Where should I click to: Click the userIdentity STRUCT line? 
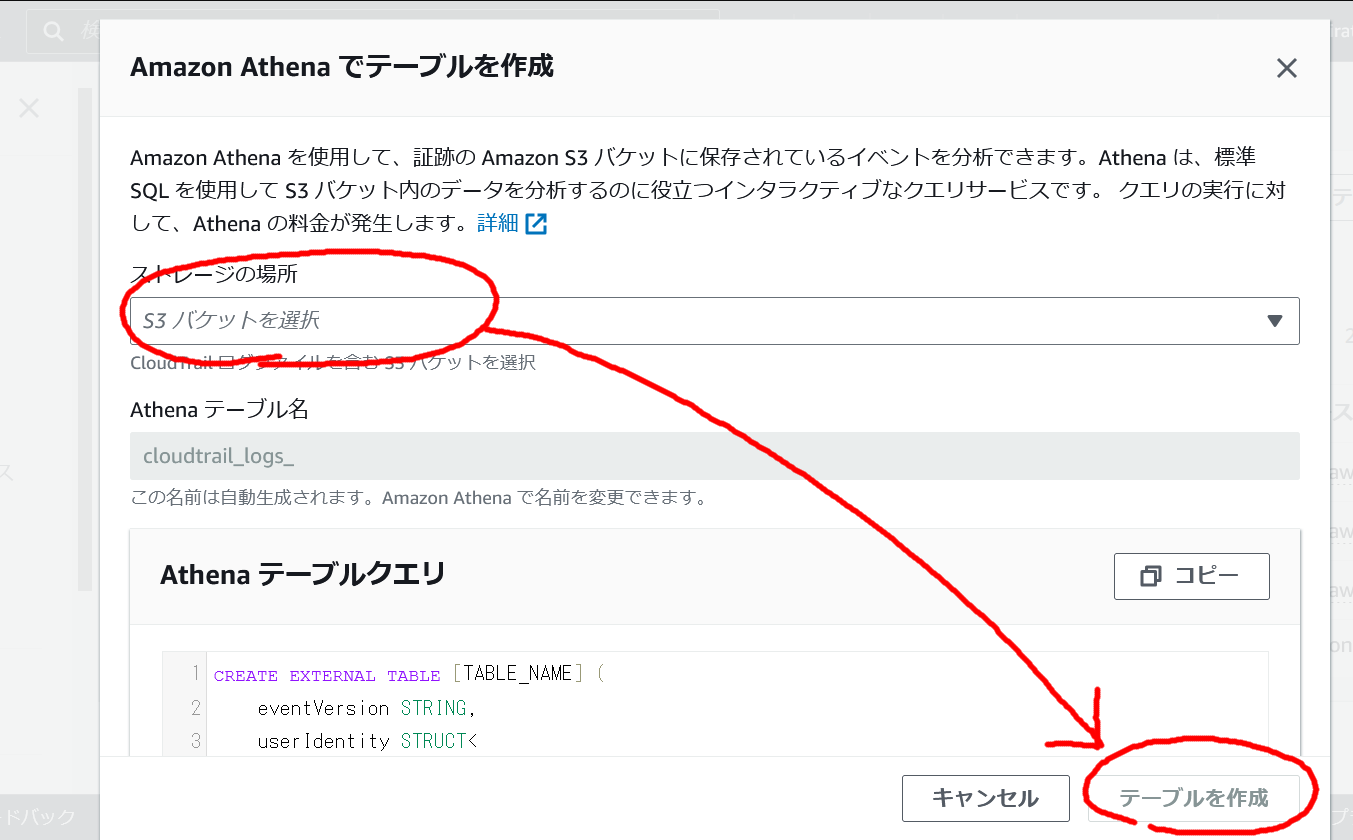[368, 741]
